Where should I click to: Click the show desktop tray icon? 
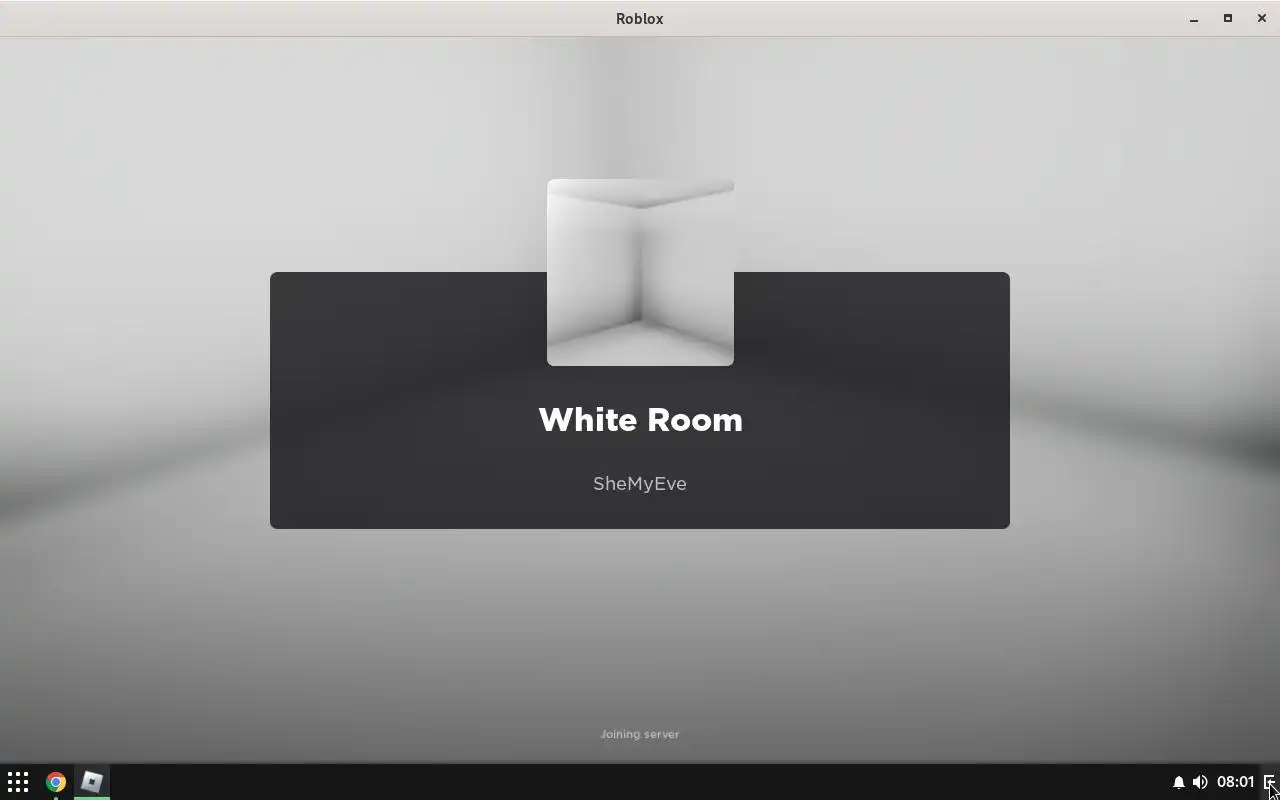pyautogui.click(x=1269, y=782)
